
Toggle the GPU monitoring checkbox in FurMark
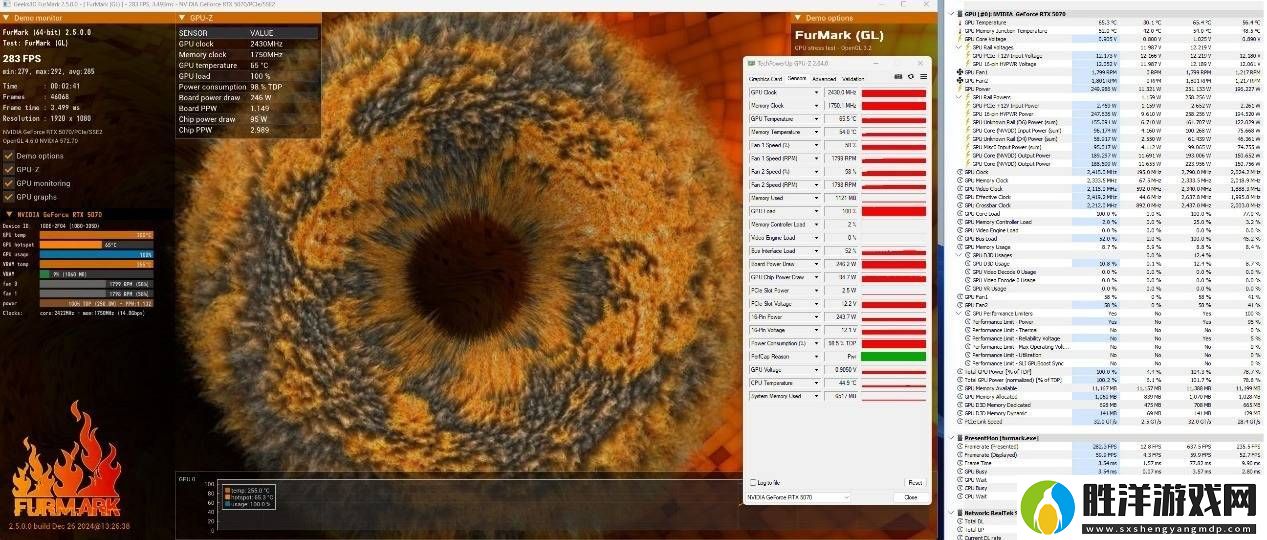[x=10, y=183]
